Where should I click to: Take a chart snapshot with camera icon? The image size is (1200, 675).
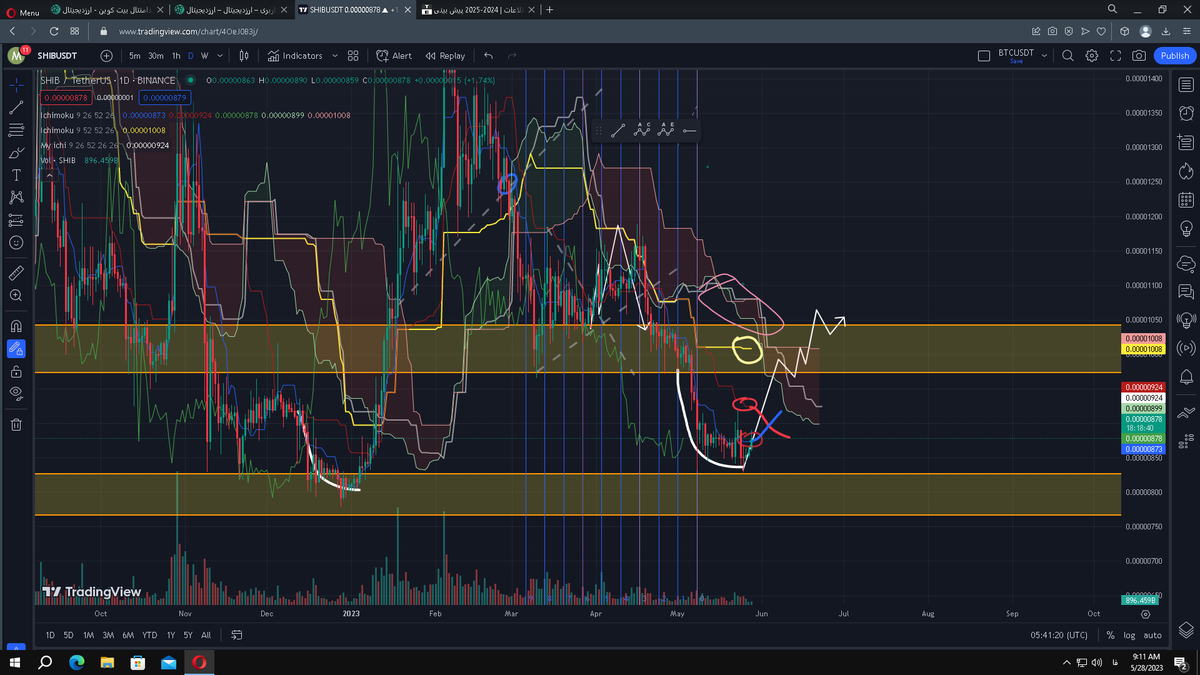(x=1139, y=56)
